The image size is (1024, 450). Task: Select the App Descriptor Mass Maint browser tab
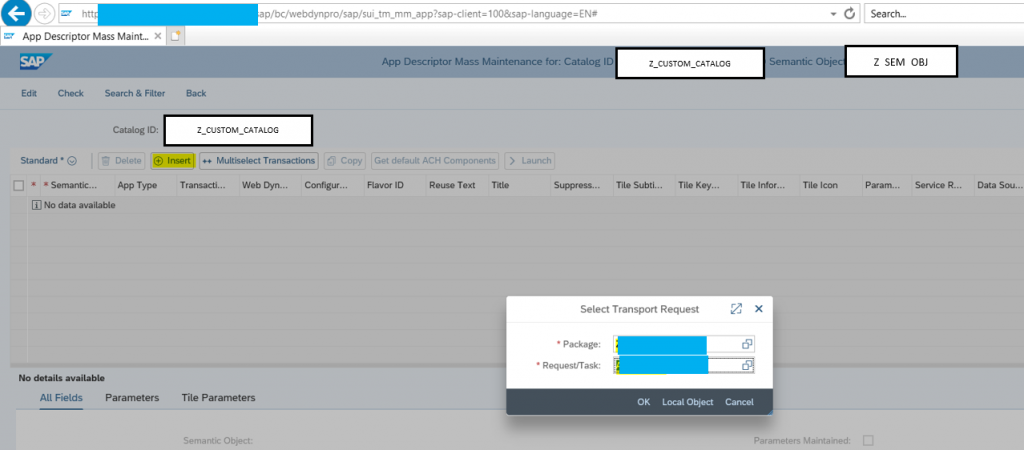(82, 37)
